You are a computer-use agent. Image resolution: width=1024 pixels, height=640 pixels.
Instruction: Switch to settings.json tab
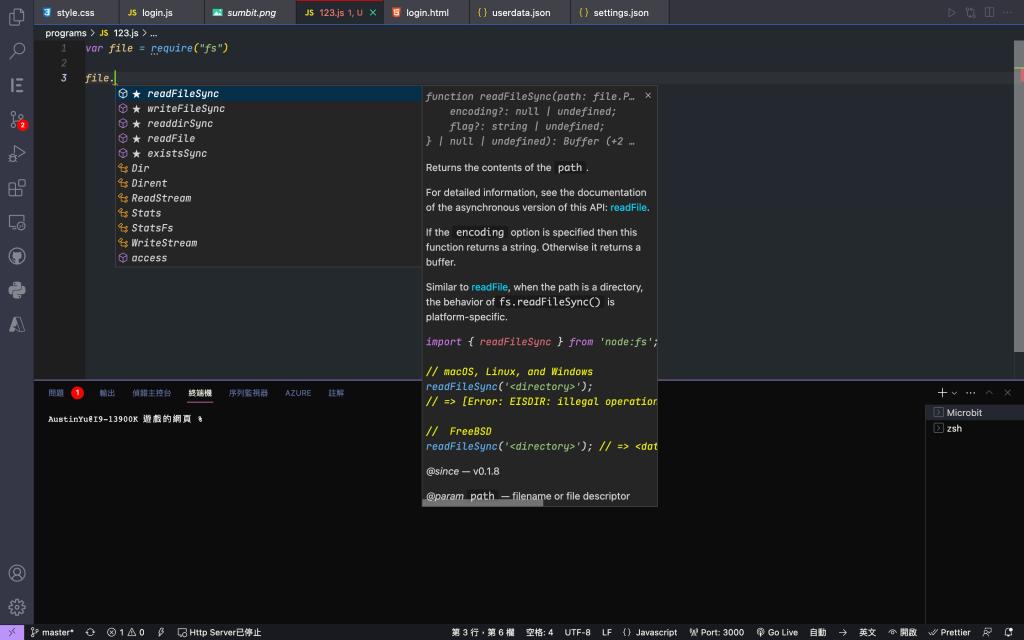click(x=620, y=12)
